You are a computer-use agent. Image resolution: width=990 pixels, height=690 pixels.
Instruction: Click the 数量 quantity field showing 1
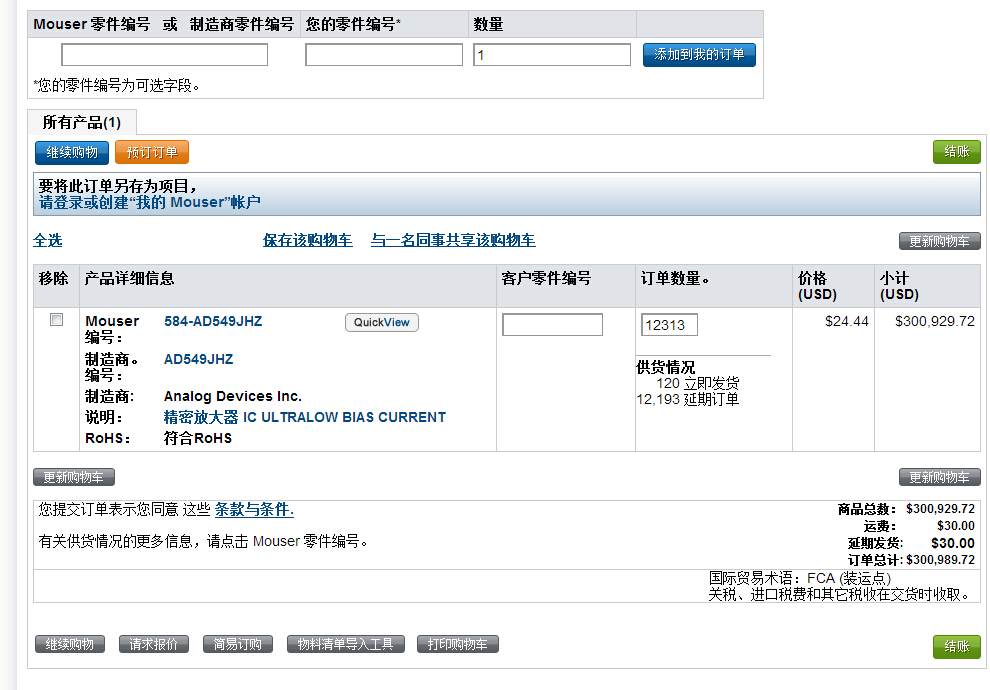coord(552,55)
